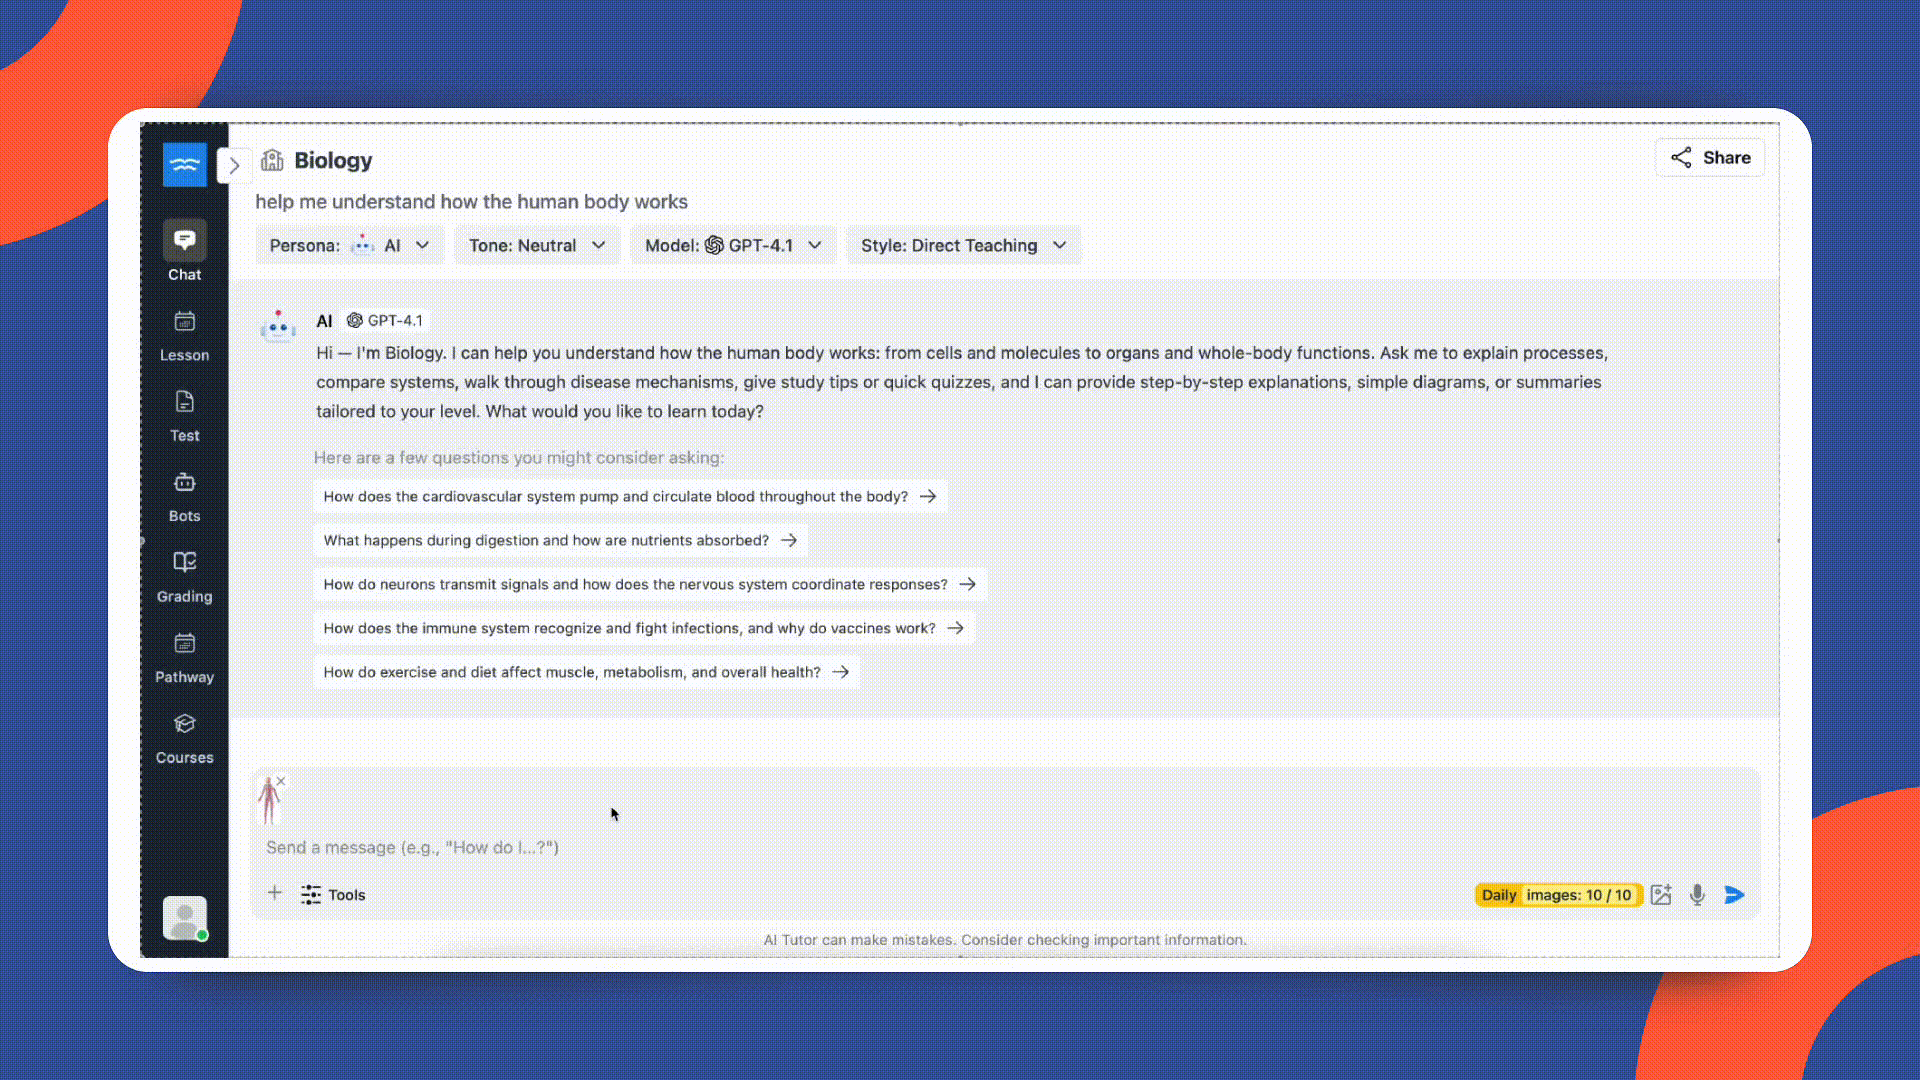1920x1080 pixels.
Task: Click the AI Tutor mistakes disclaimer text
Action: click(1005, 940)
